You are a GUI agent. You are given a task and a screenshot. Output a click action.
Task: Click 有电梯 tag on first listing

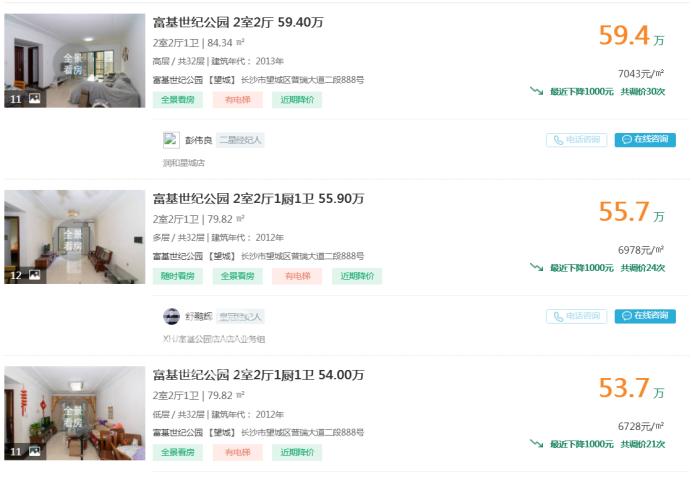pos(237,100)
